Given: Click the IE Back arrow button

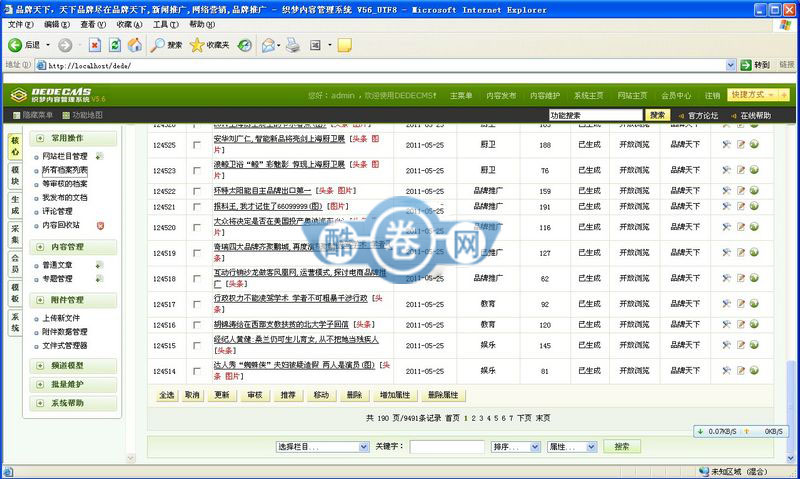Looking at the screenshot, I should [x=15, y=45].
